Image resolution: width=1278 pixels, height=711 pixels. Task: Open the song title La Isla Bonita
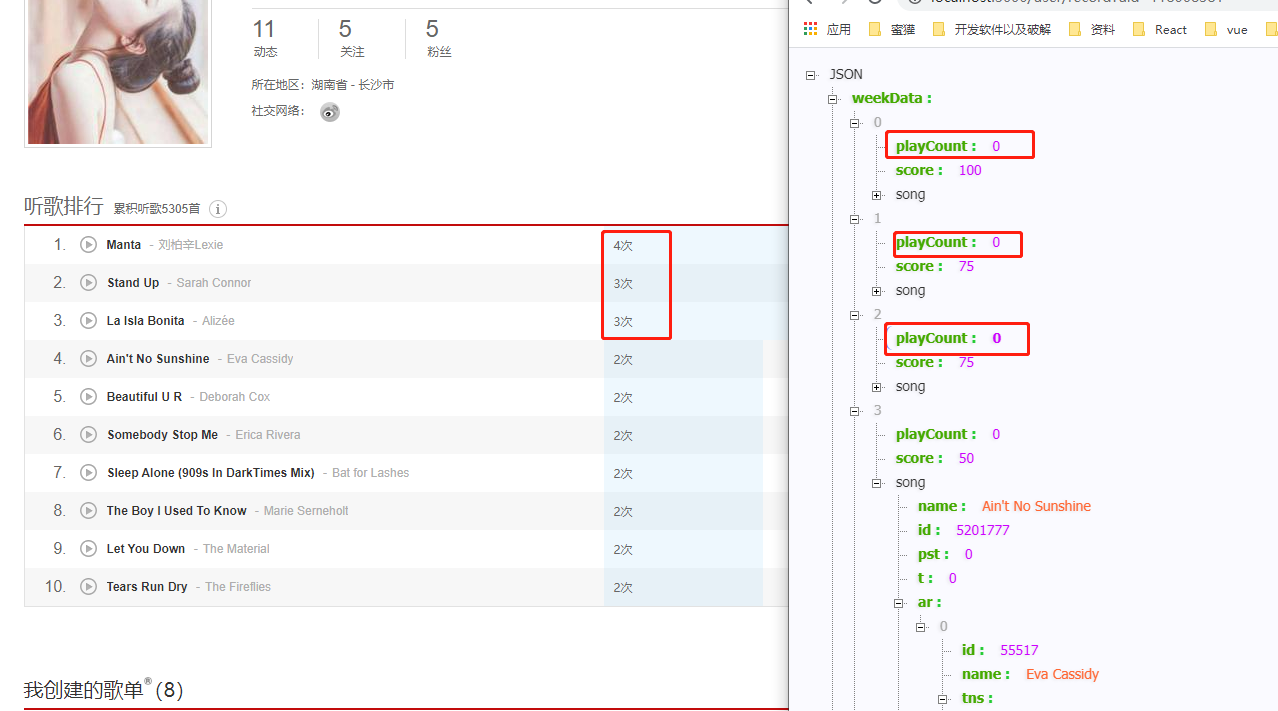click(x=146, y=321)
